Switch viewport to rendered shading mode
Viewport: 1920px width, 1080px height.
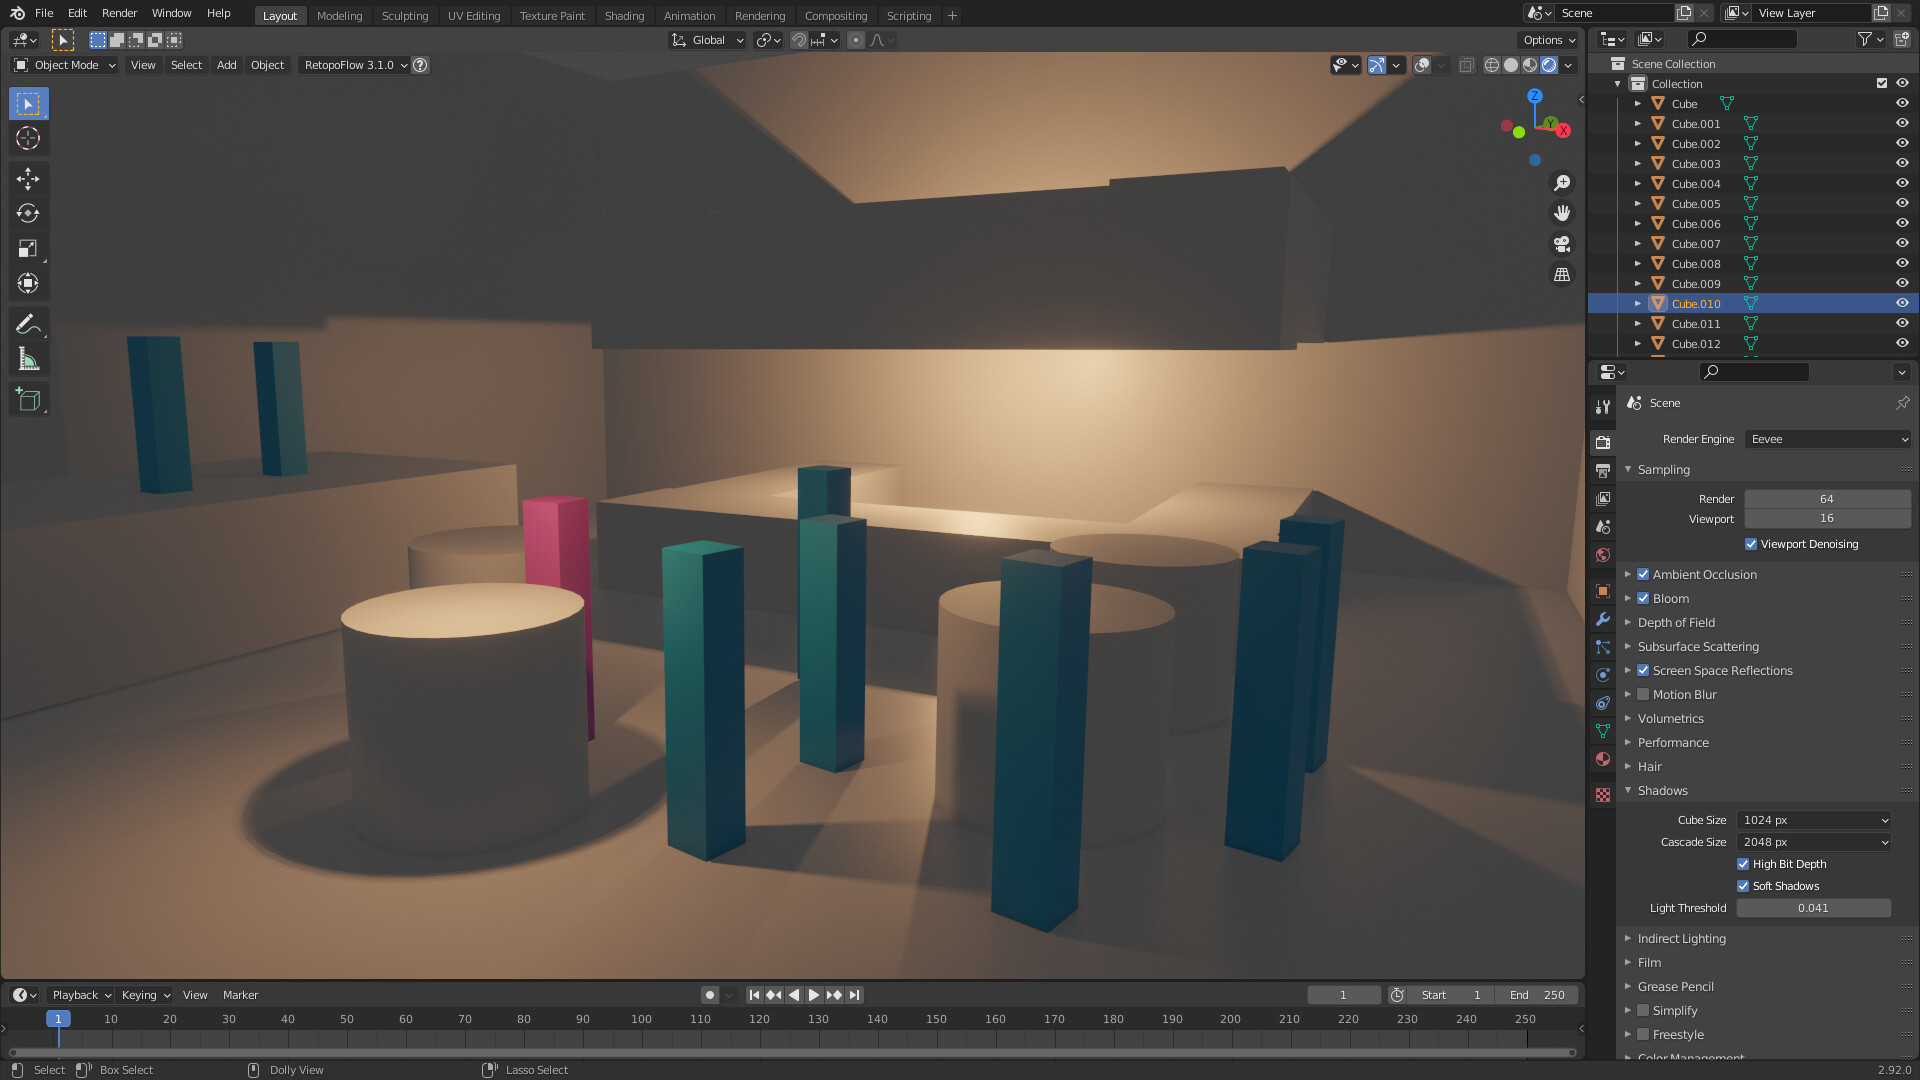[x=1549, y=65]
